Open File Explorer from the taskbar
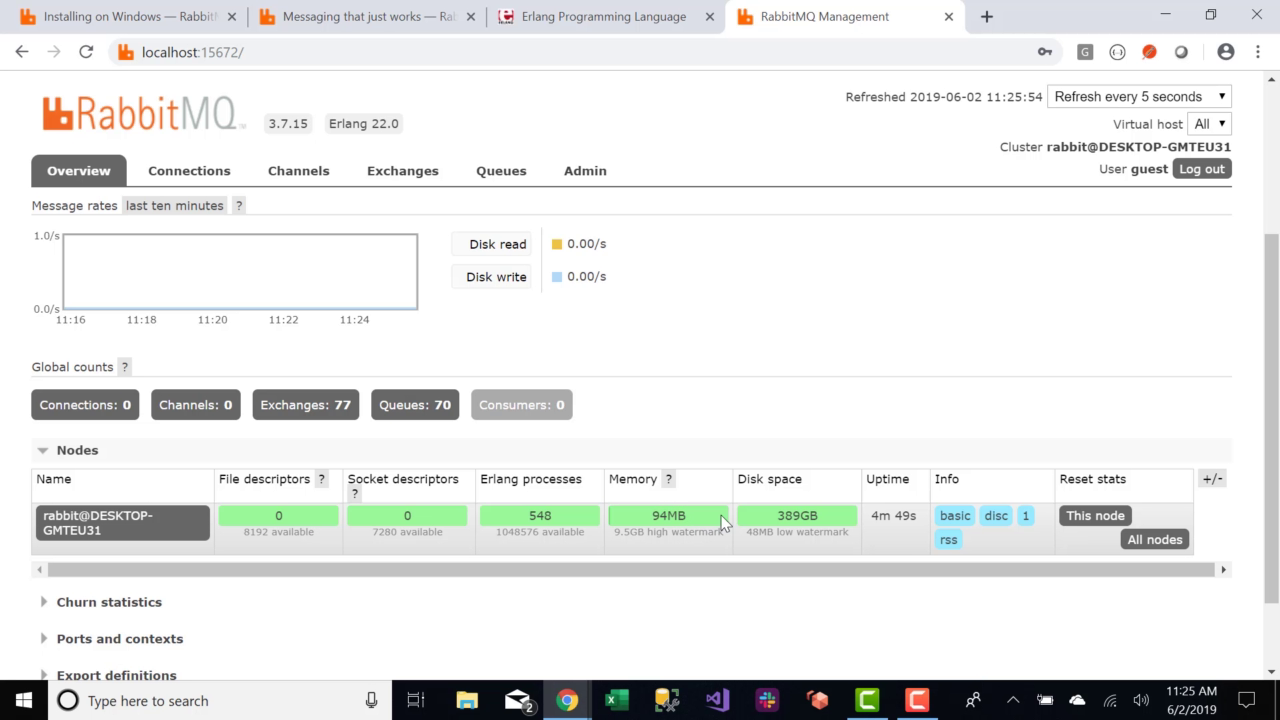1280x720 pixels. [467, 700]
